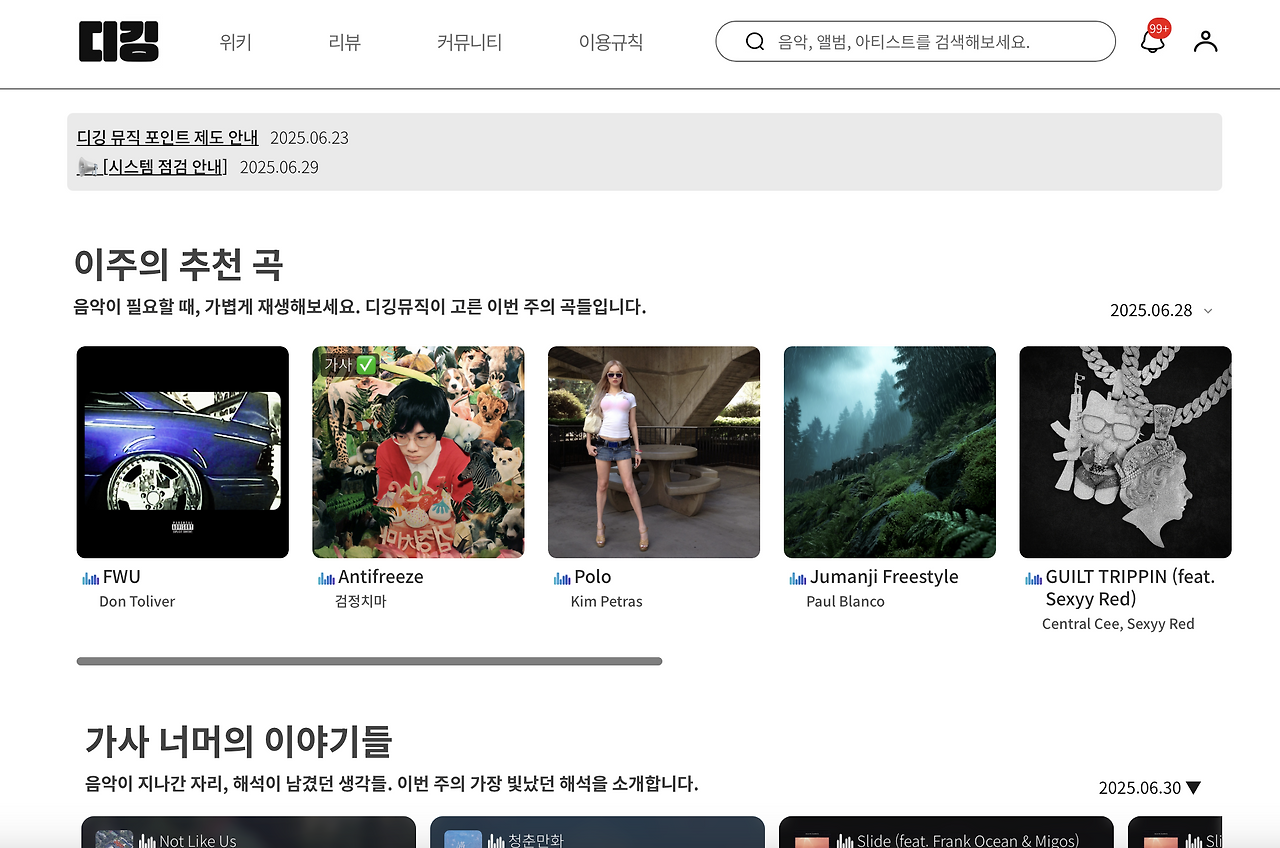Screen dimensions: 1280x848
Task: Open the 디깅 뮤직 포인트 제도 안내 notice
Action: tap(168, 137)
